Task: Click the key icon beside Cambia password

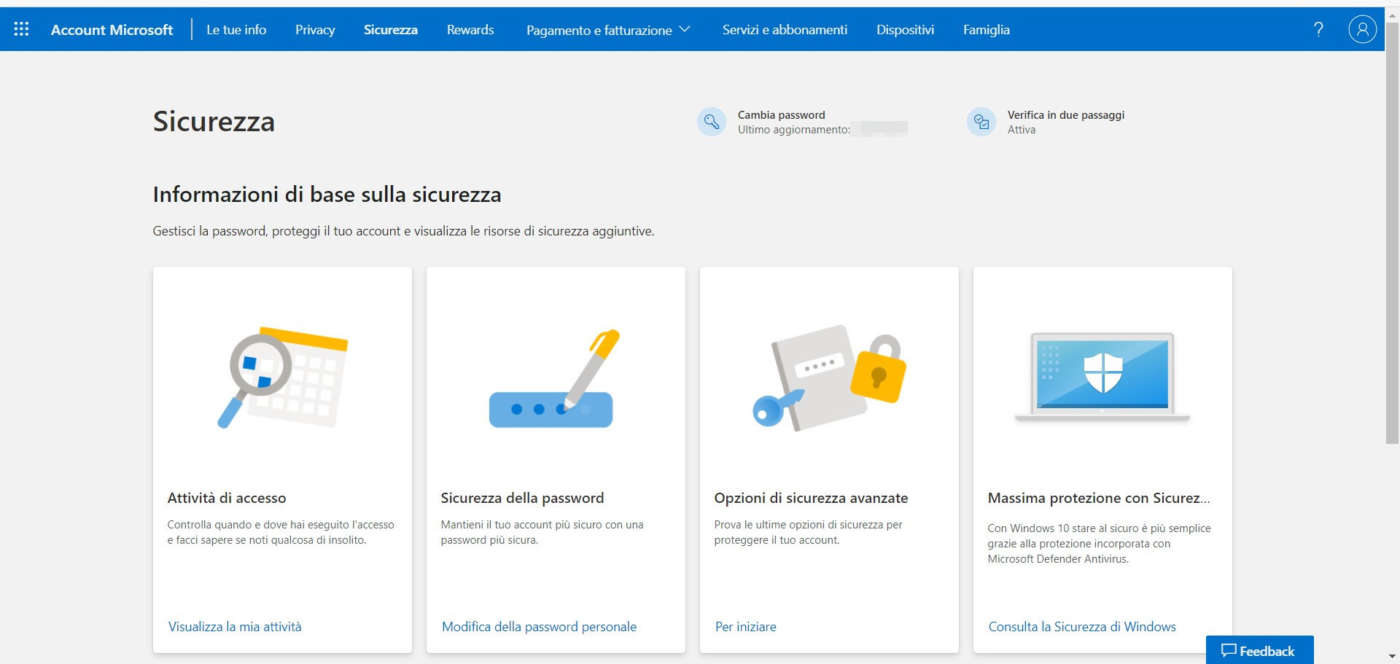Action: point(712,122)
